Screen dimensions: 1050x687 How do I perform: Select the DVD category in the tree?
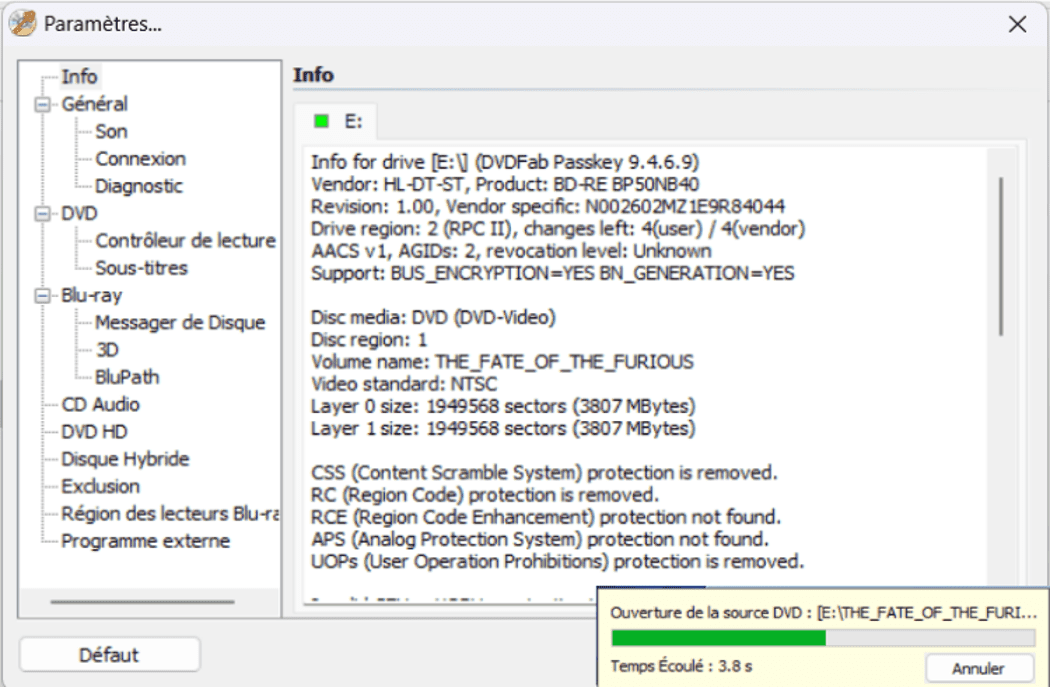80,214
